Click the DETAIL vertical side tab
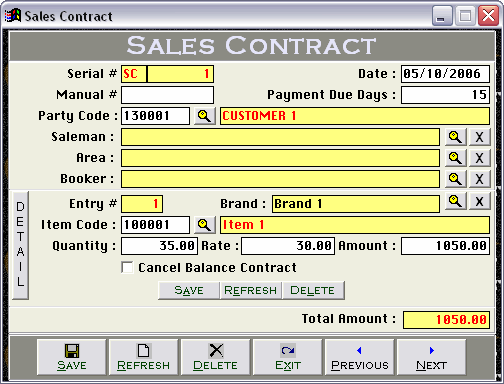This screenshot has width=504, height=384. pos(20,245)
